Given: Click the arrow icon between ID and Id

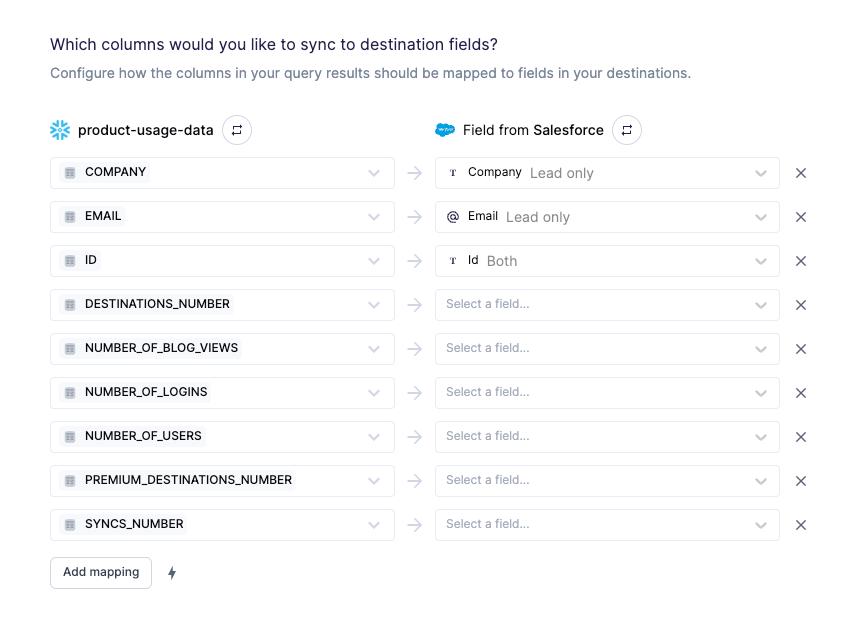Looking at the screenshot, I should pos(414,260).
